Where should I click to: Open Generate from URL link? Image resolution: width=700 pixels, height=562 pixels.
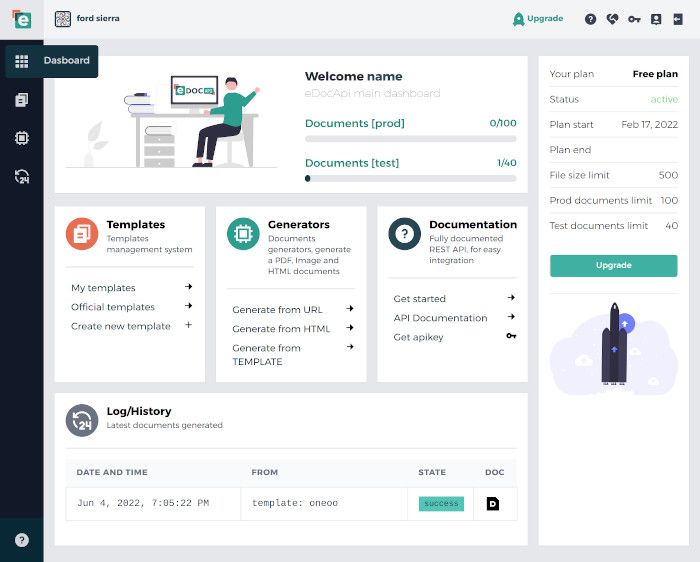[277, 310]
